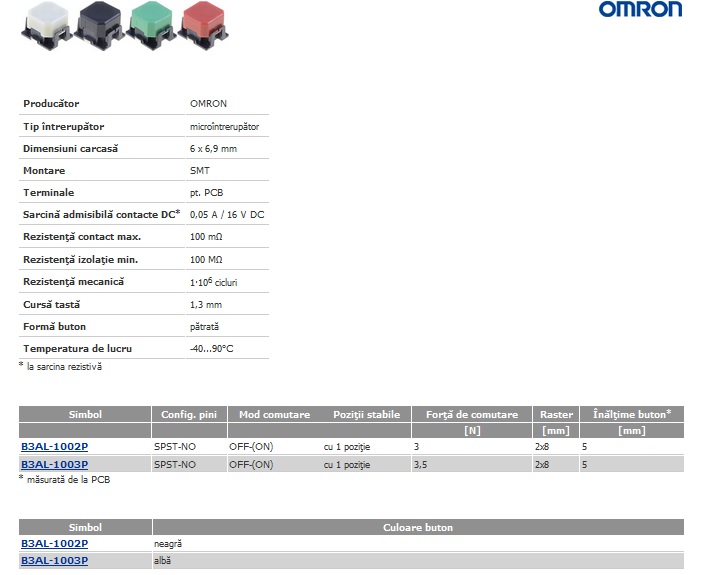Select the pt. PCB value
Viewport: 714px width, 575px height.
206,193
